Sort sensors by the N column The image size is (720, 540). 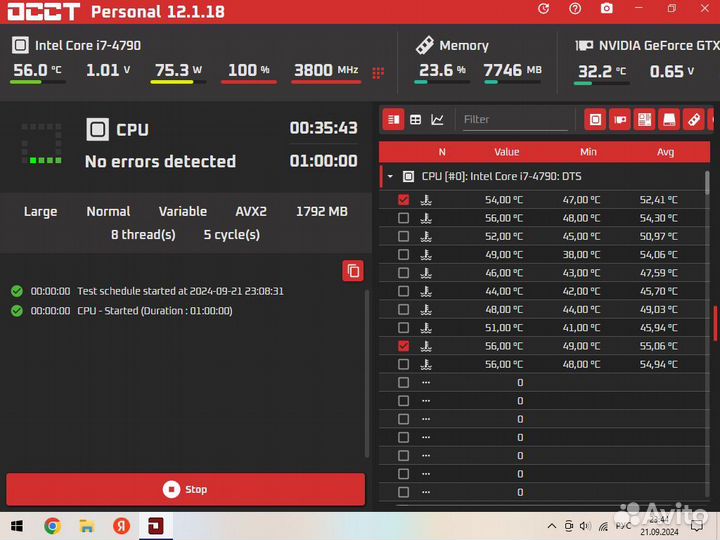pyautogui.click(x=442, y=152)
